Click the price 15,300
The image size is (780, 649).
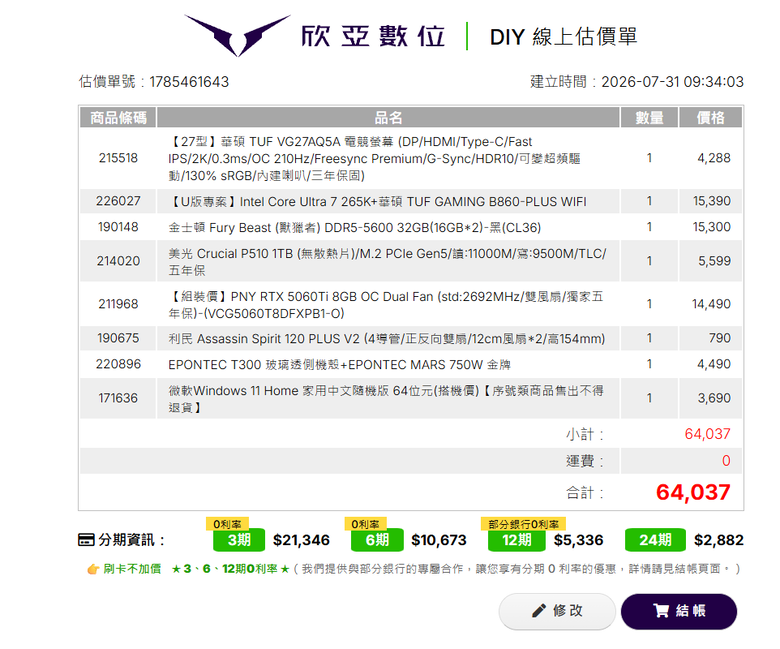pyautogui.click(x=712, y=227)
